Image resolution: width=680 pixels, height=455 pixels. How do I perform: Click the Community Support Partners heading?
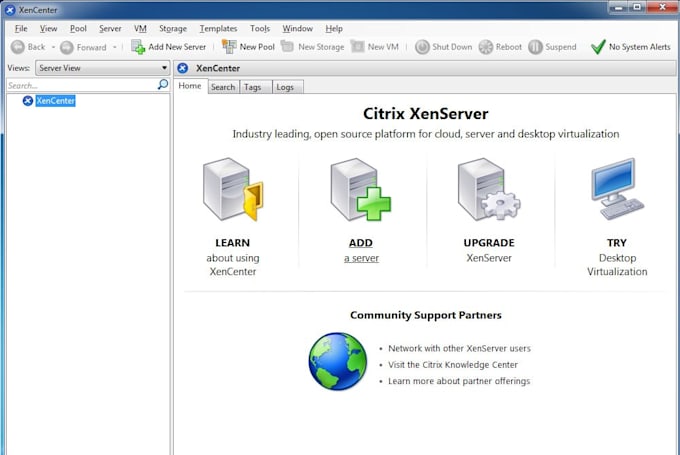pos(425,315)
